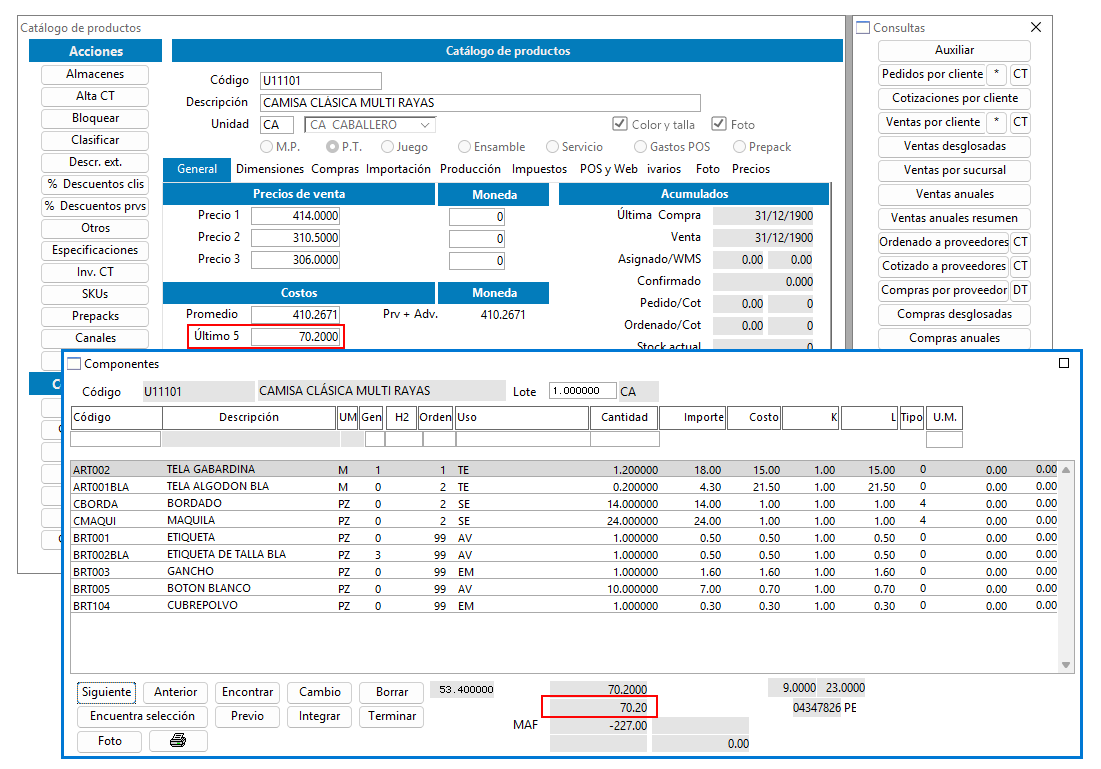The height and width of the screenshot is (769, 1101).
Task: Click the scroll down arrow in components list
Action: coord(1066,664)
